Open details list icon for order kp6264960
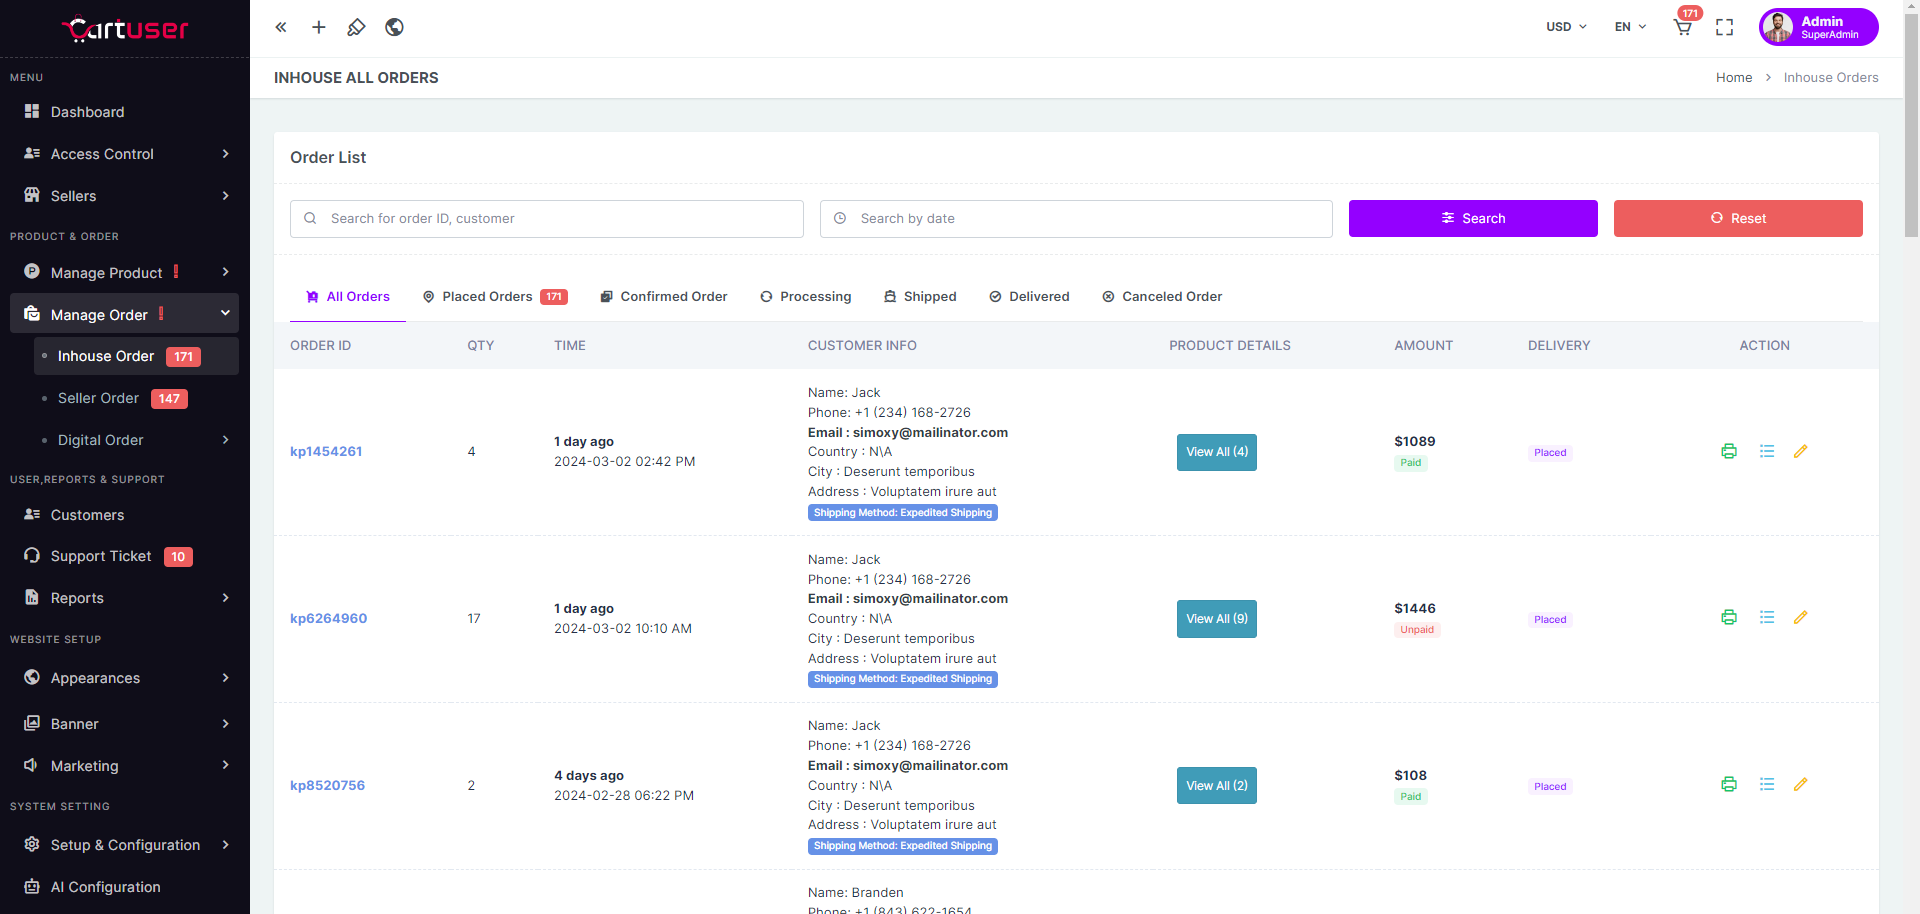This screenshot has height=914, width=1920. pyautogui.click(x=1767, y=618)
